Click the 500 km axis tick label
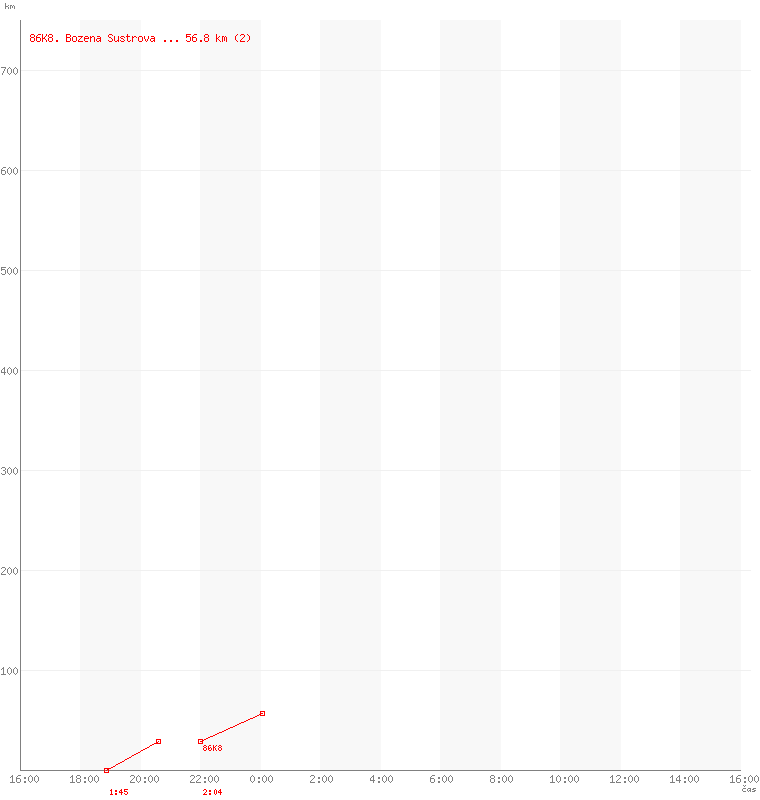 pyautogui.click(x=11, y=270)
